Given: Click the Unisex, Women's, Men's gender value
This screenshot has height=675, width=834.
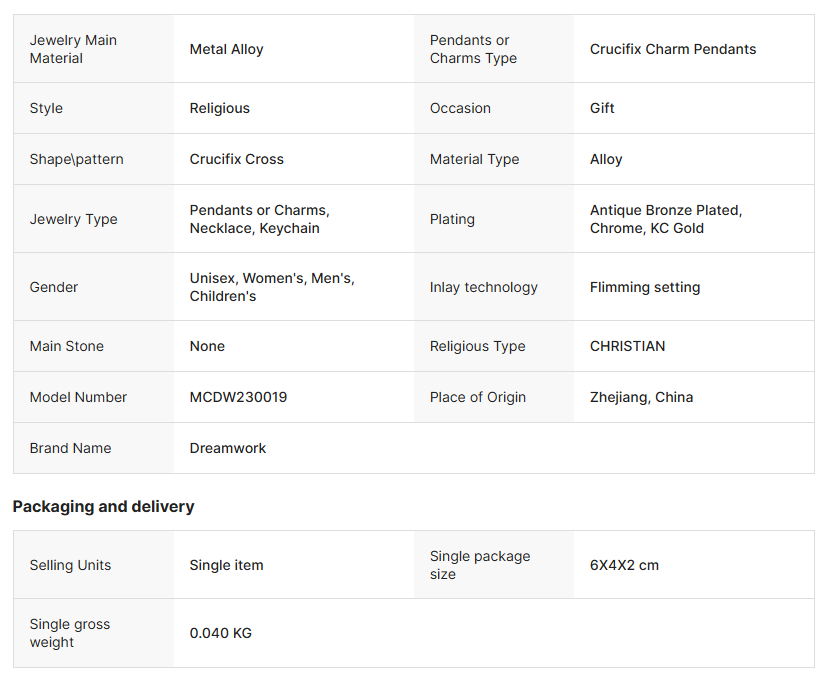Looking at the screenshot, I should 272,287.
